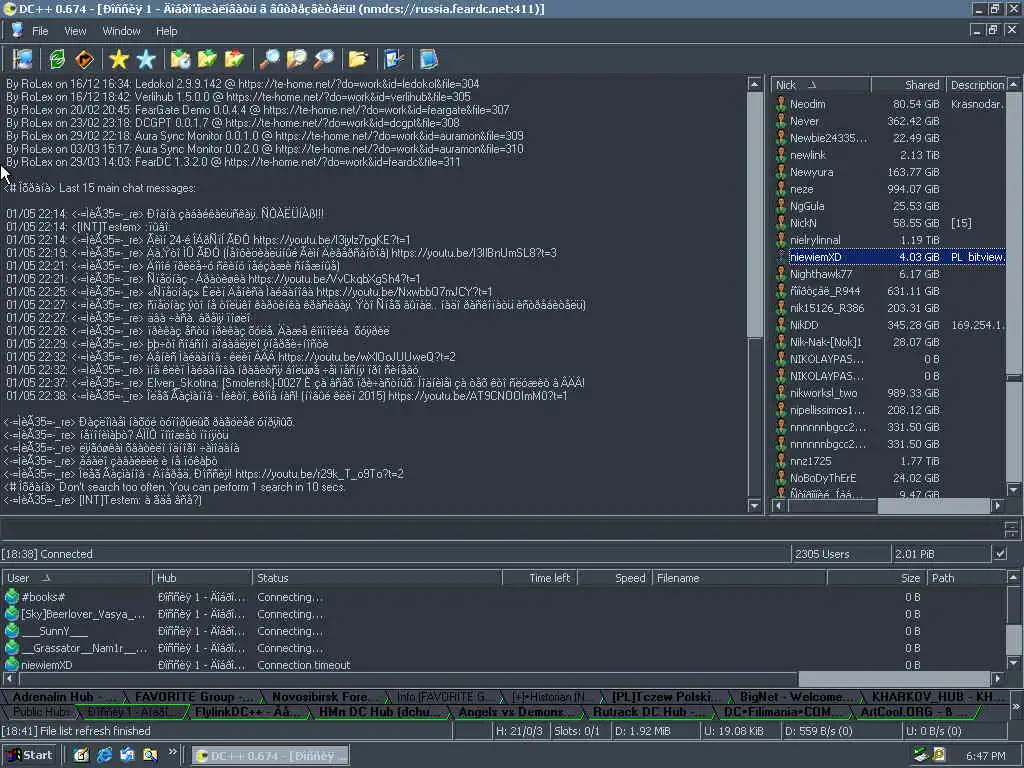Click the Open File List folder icon
The height and width of the screenshot is (768, 1024).
pos(358,59)
